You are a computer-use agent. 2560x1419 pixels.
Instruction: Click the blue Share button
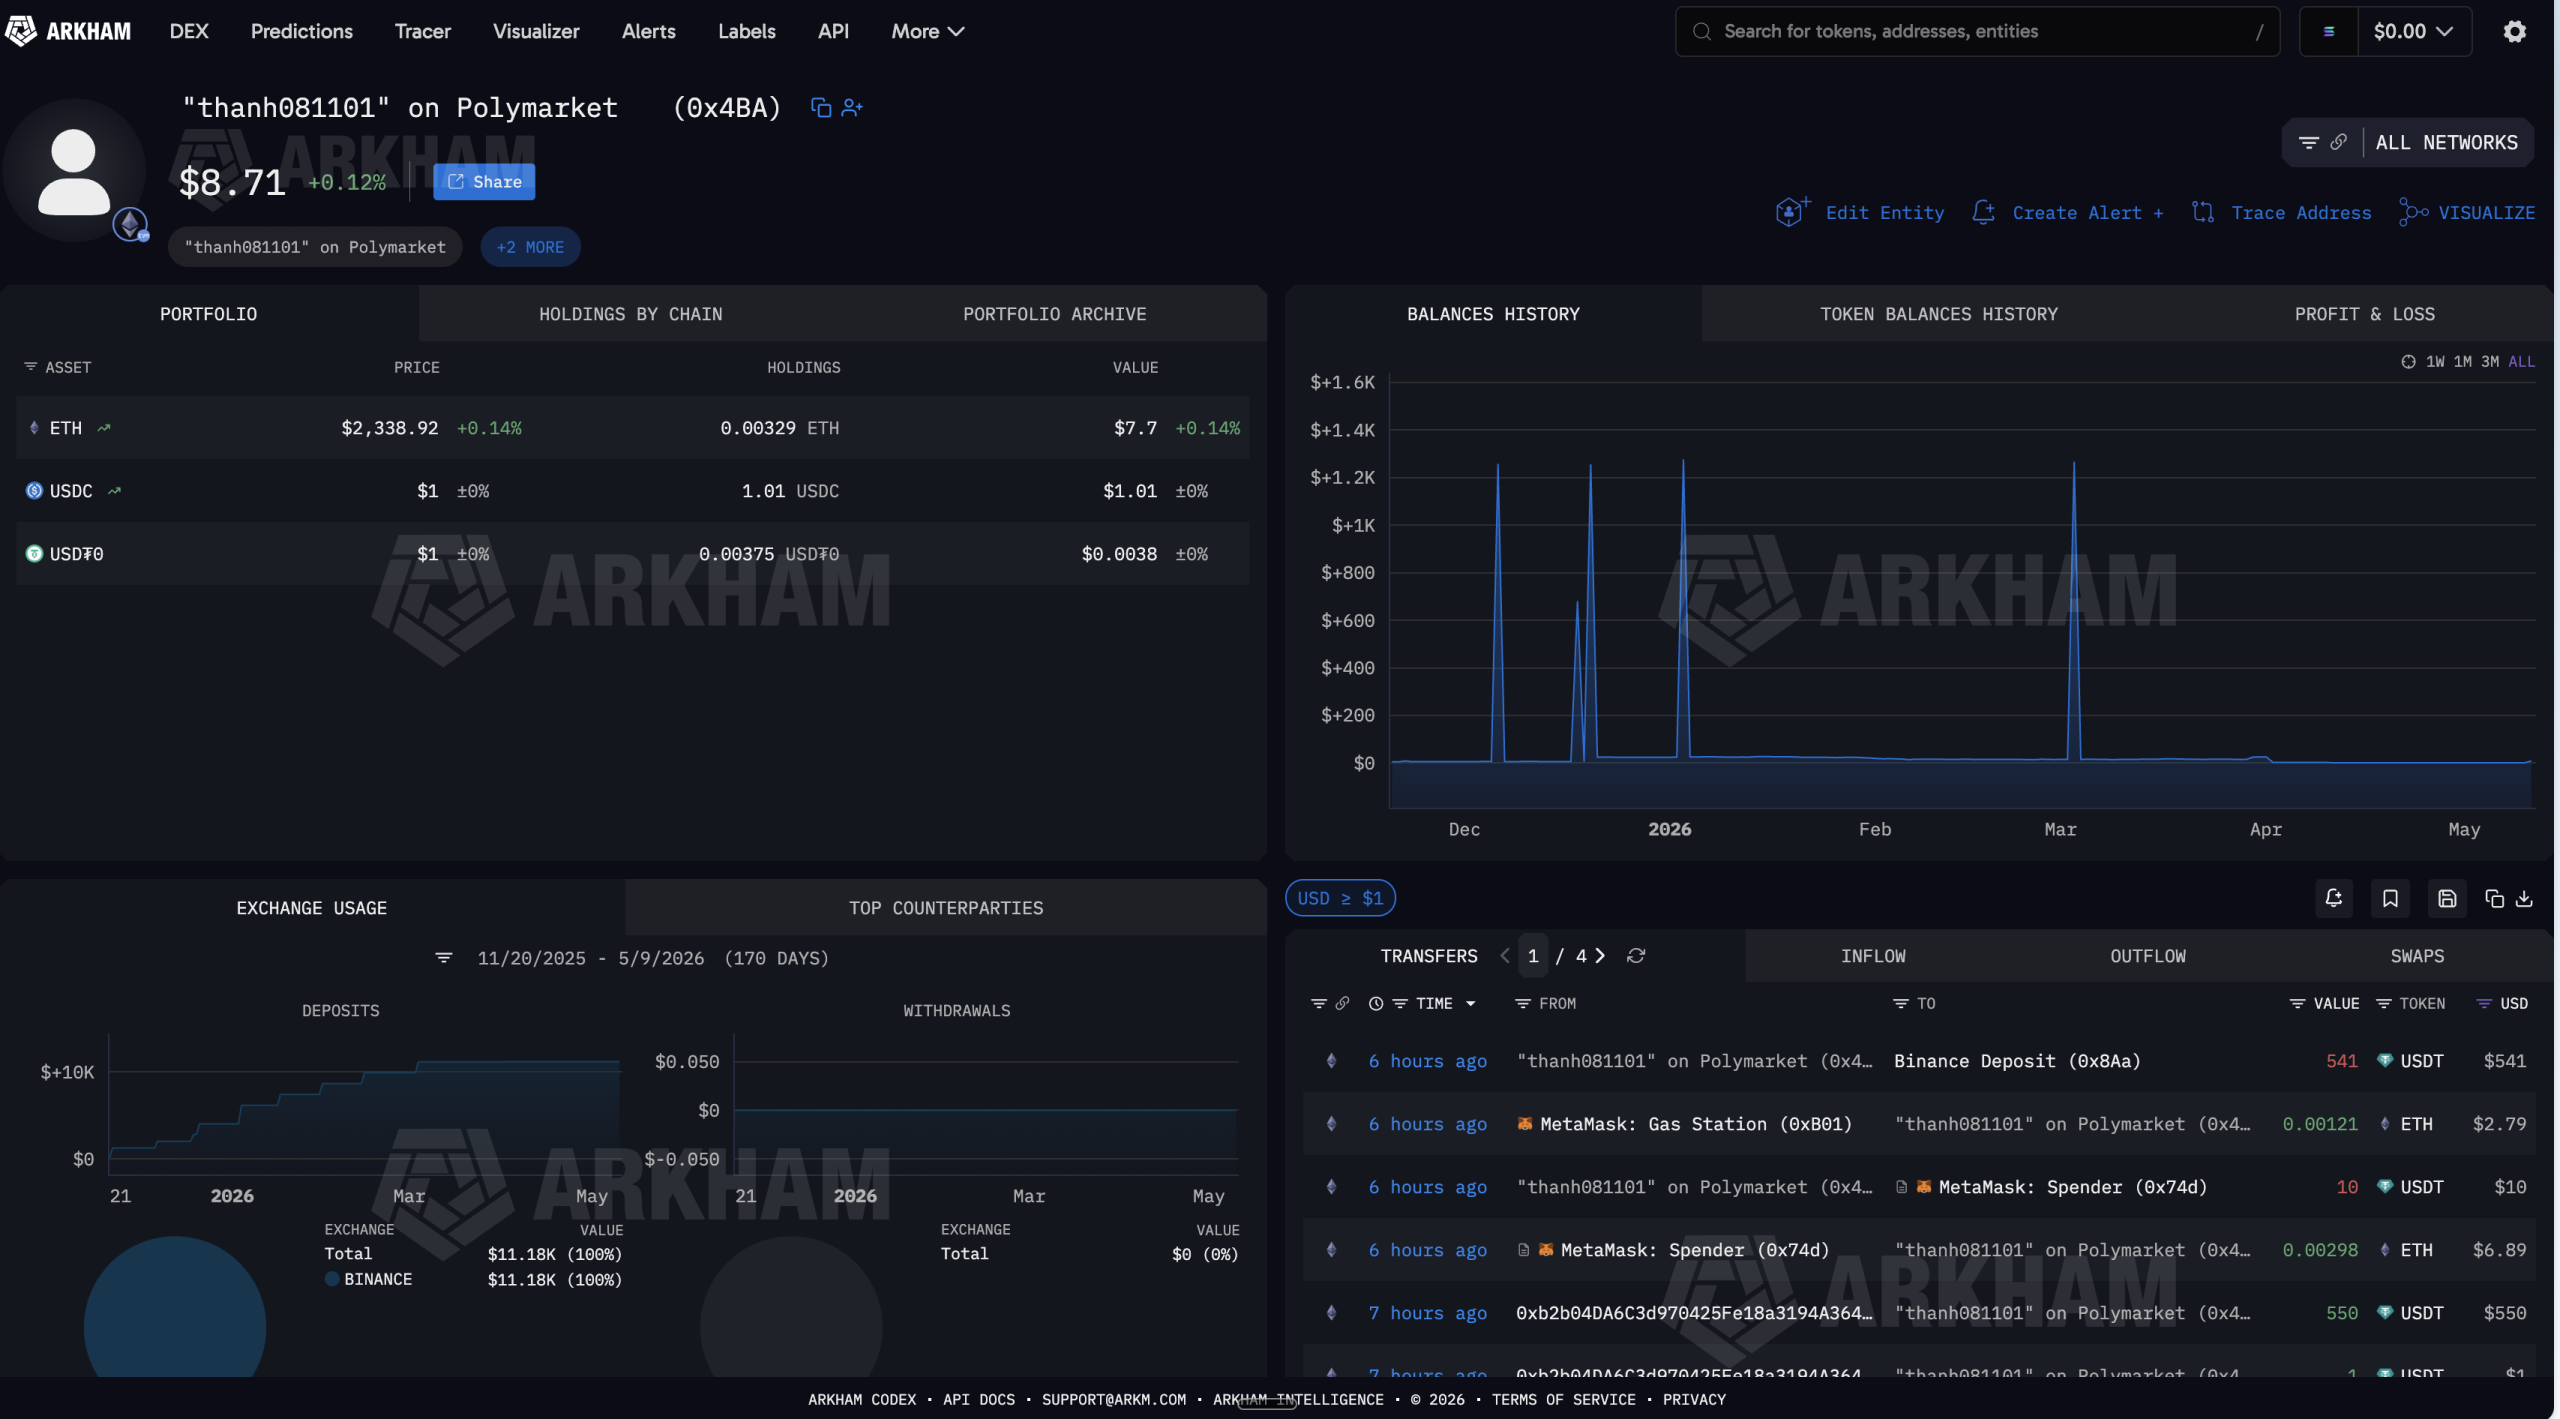click(484, 182)
